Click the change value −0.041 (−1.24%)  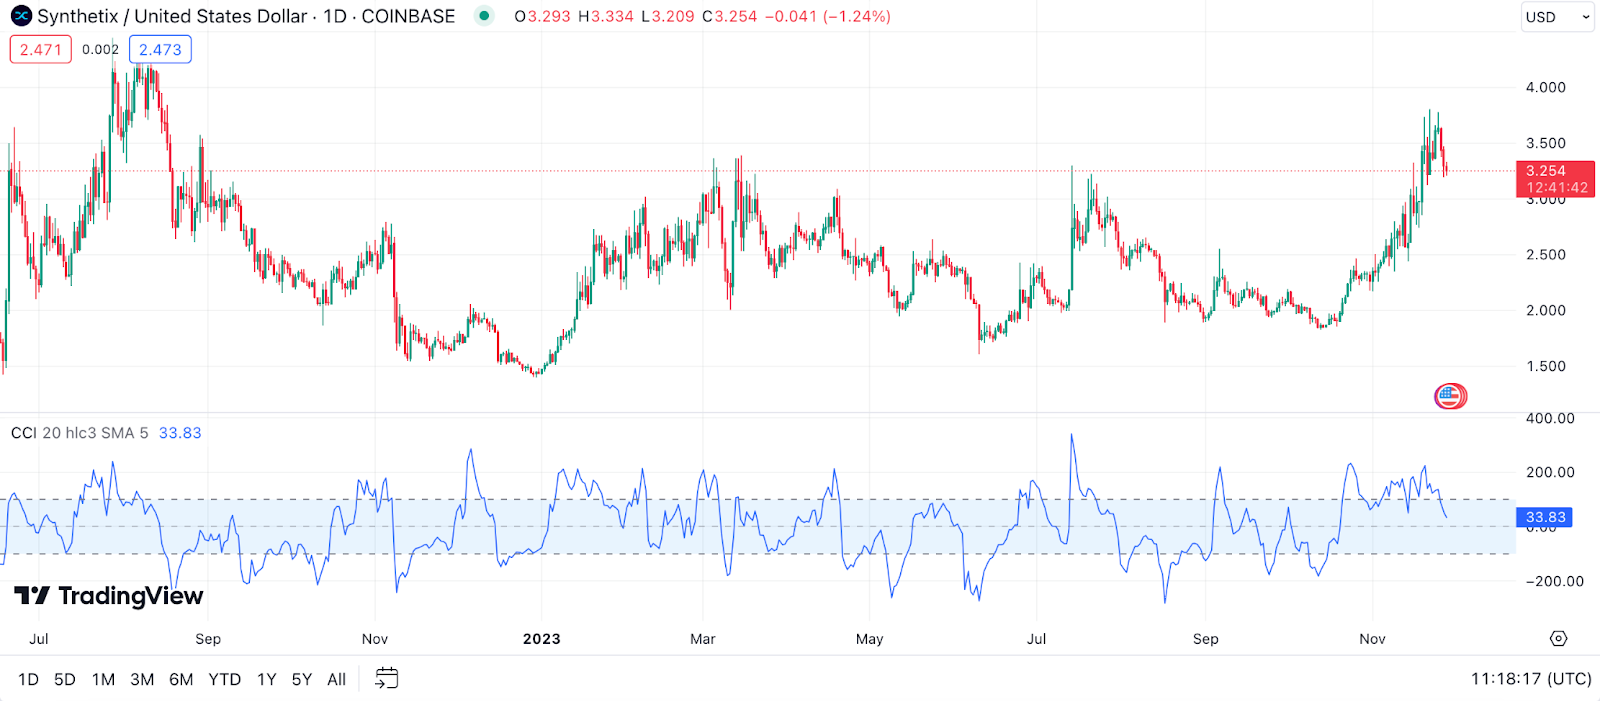(x=827, y=16)
